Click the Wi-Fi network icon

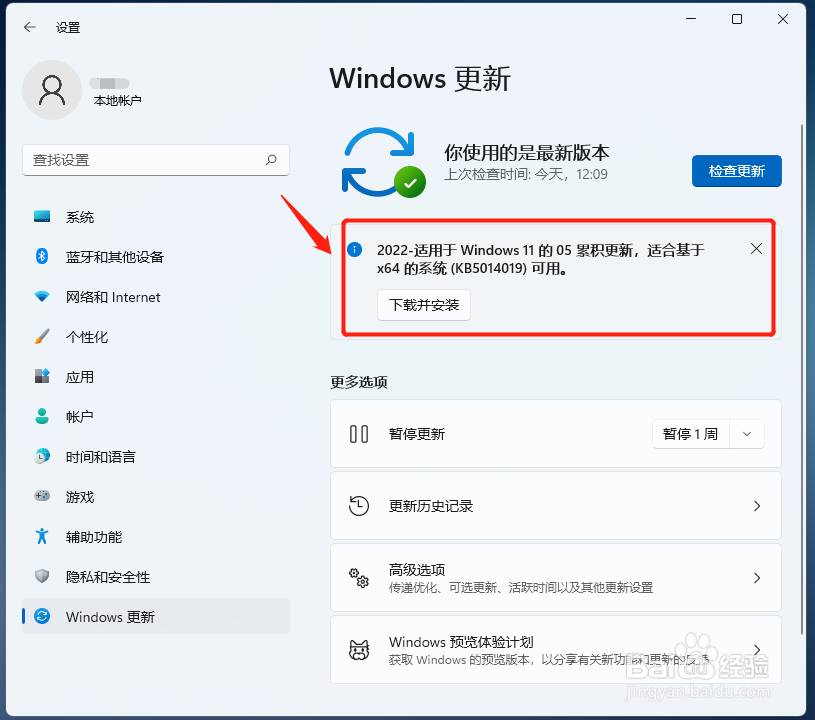coord(42,296)
